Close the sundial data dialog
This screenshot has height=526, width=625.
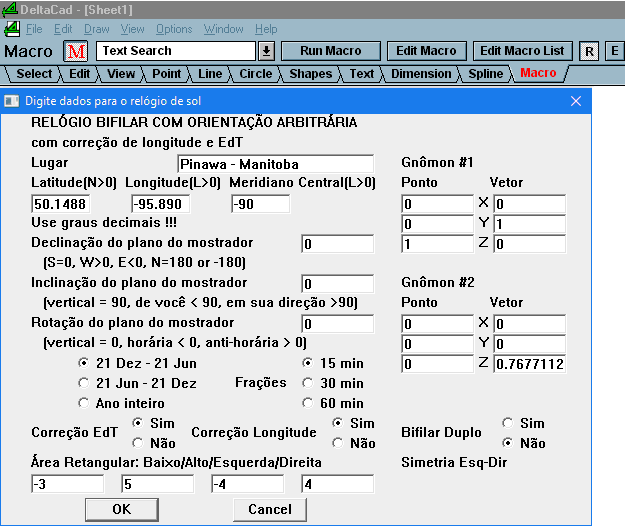[x=576, y=101]
